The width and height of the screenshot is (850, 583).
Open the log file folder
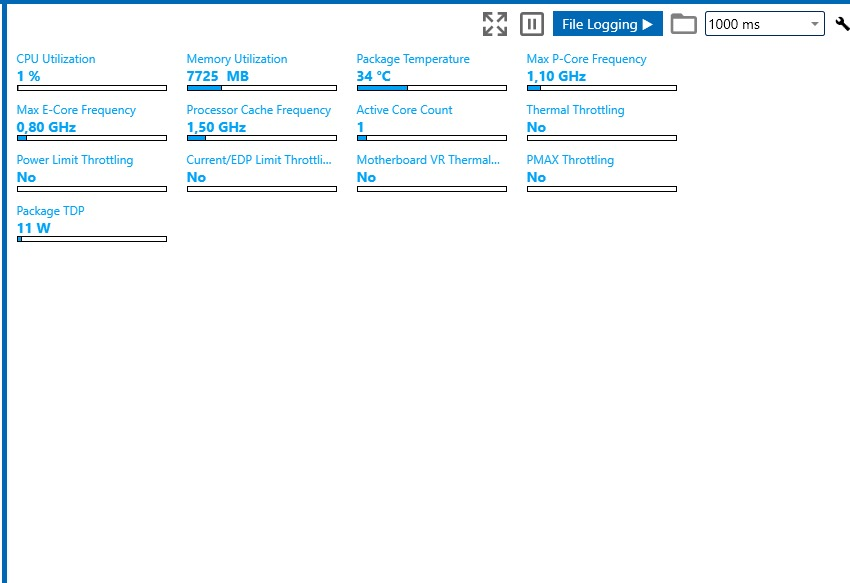684,24
